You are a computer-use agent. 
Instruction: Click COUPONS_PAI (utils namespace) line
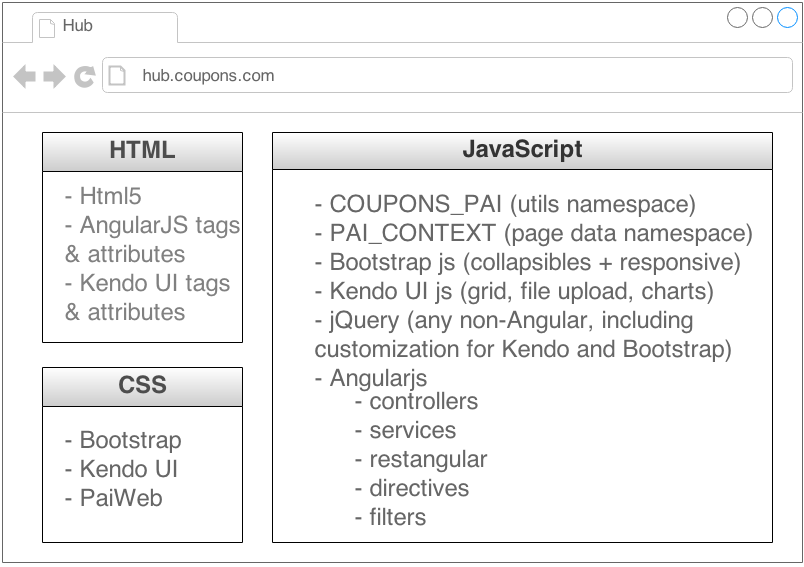tap(505, 204)
